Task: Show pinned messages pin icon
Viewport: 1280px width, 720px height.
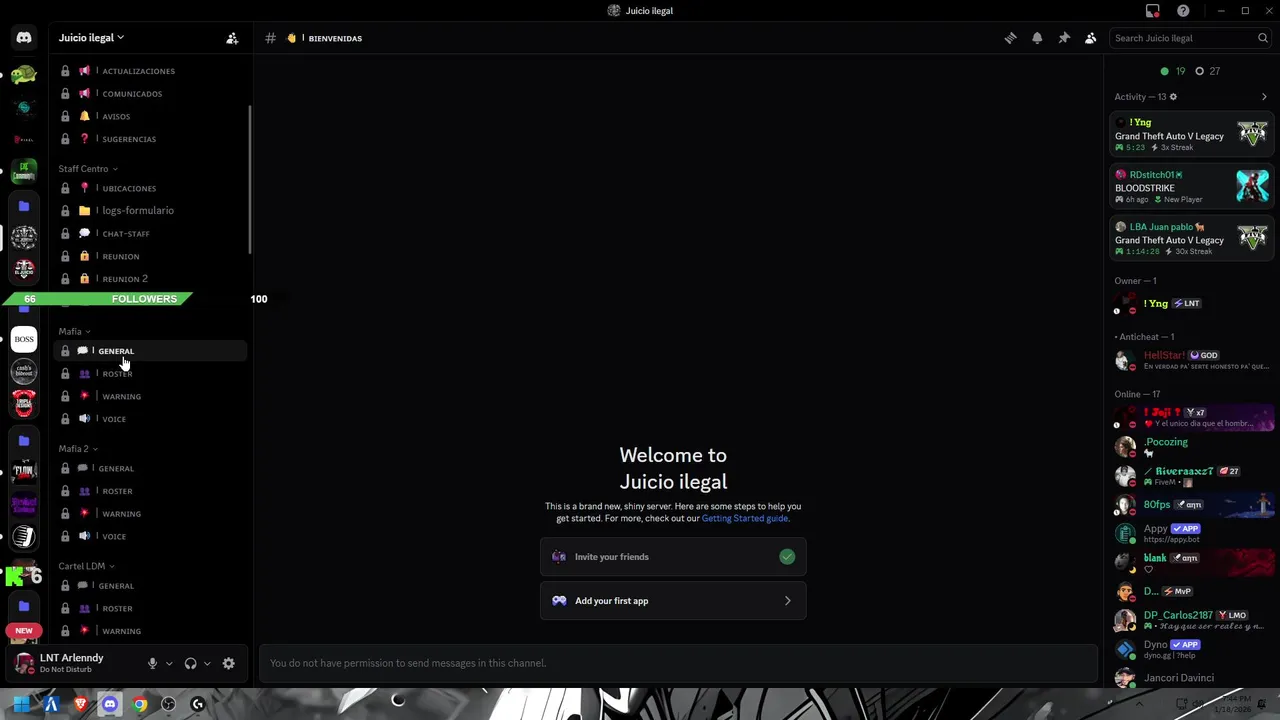Action: tap(1064, 38)
